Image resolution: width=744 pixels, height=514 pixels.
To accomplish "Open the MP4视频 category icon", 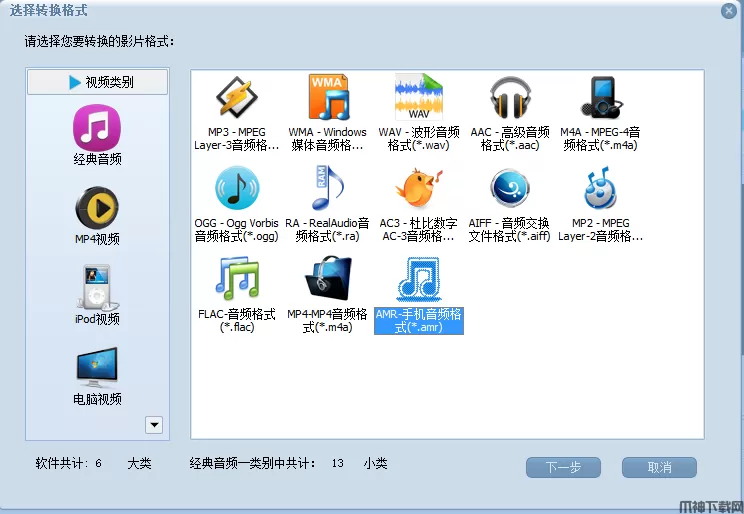I will (x=97, y=208).
